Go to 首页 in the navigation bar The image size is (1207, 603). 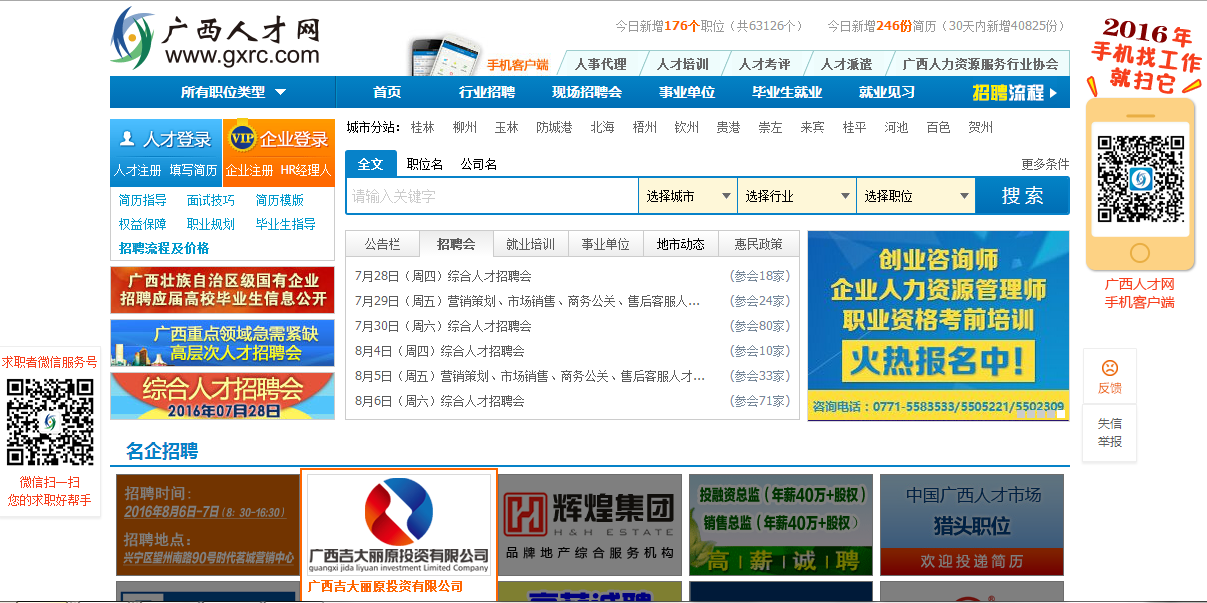tap(387, 92)
